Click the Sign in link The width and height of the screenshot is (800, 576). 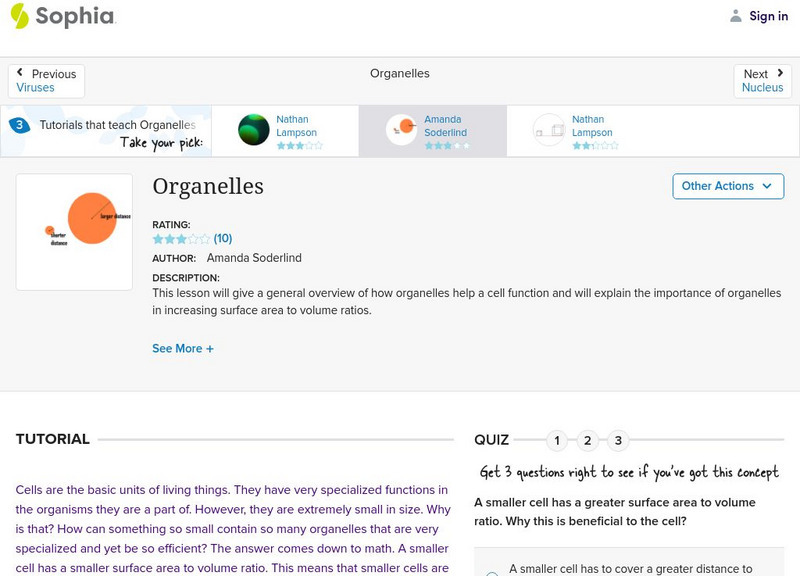coord(768,16)
